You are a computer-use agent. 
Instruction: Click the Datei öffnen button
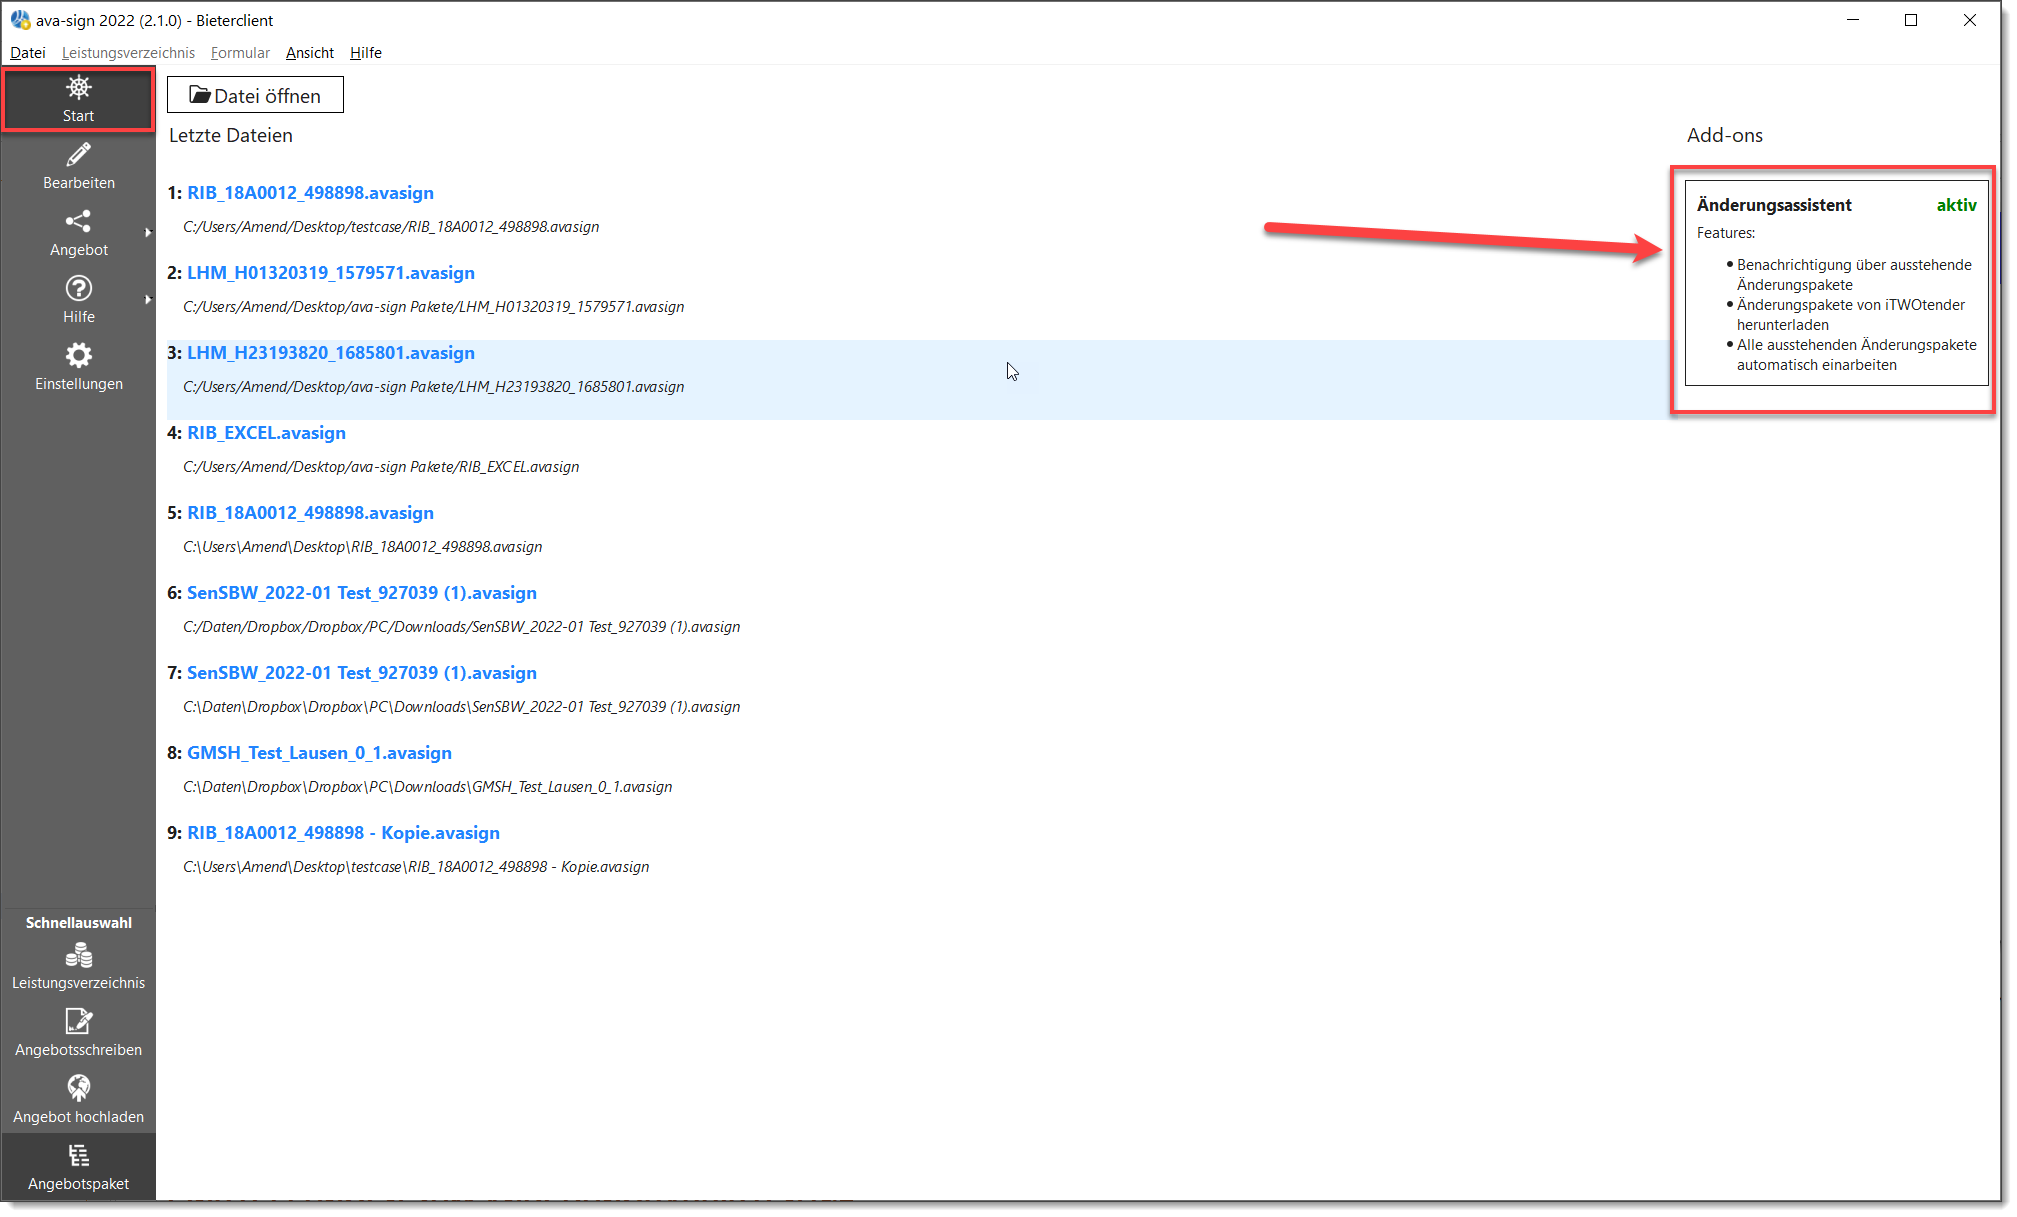tap(255, 95)
